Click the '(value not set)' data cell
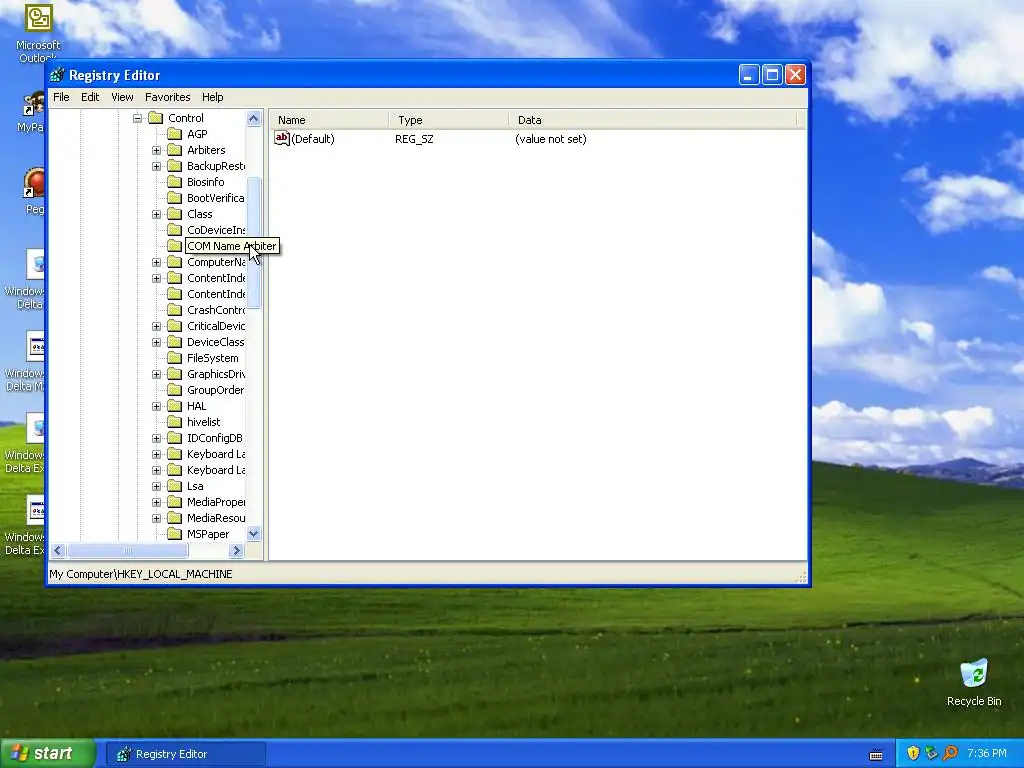 [x=551, y=139]
